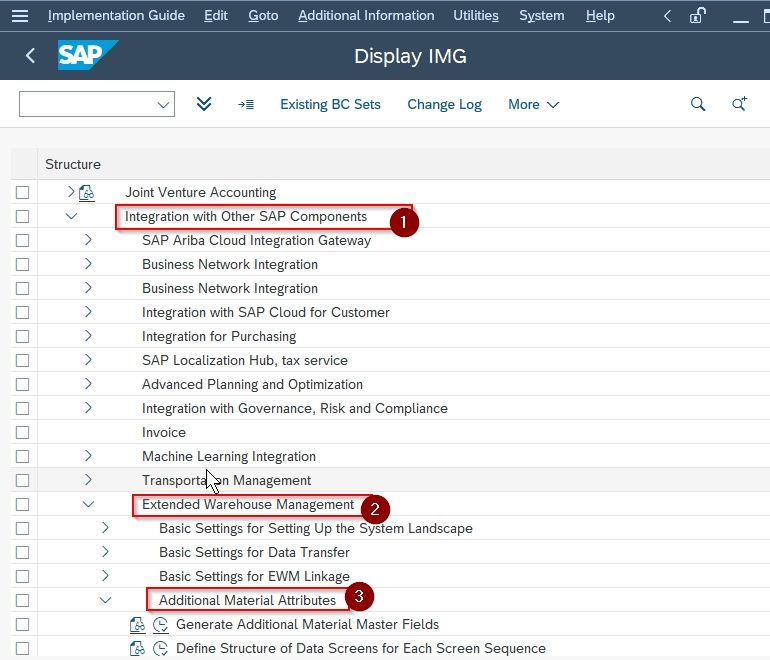Tick checkbox for Joint Venture Accounting row
The height and width of the screenshot is (660, 770).
pos(22,192)
